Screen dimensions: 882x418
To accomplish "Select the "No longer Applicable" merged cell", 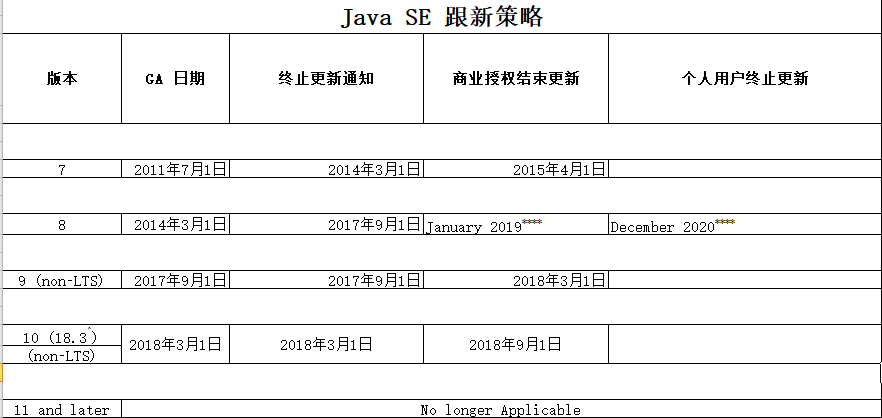I will pos(500,410).
